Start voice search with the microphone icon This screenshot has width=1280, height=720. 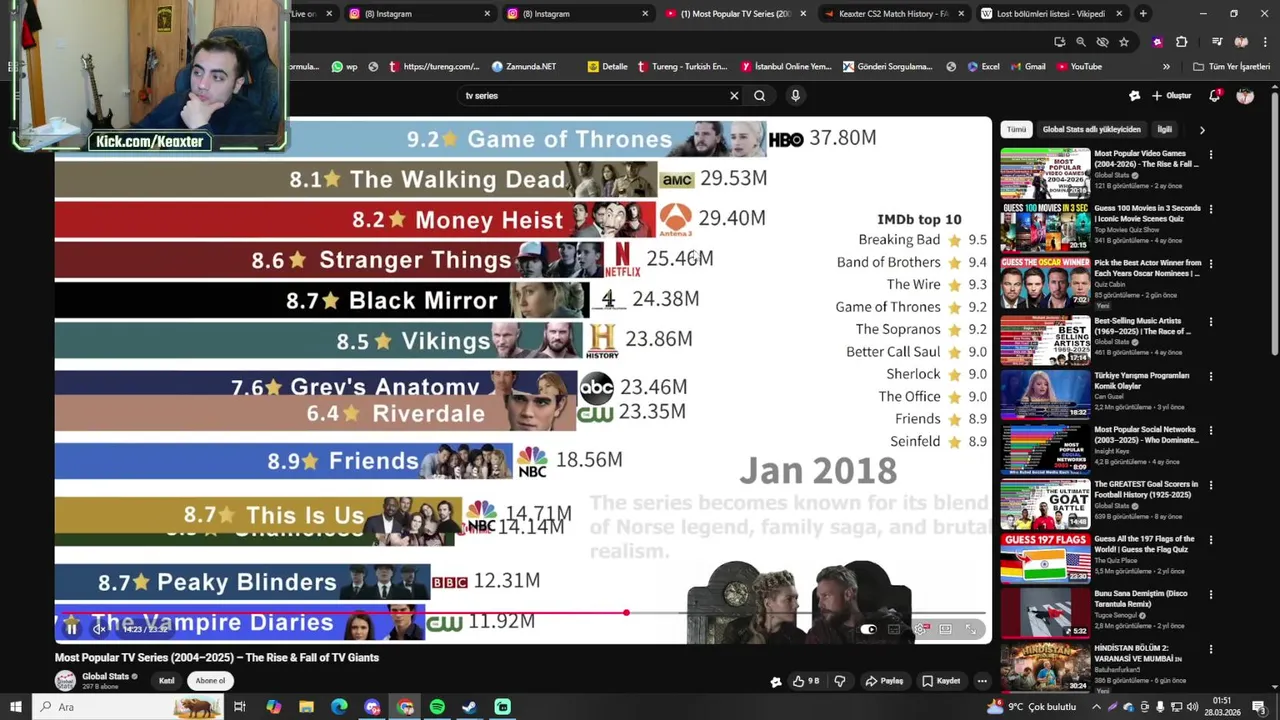(x=795, y=96)
